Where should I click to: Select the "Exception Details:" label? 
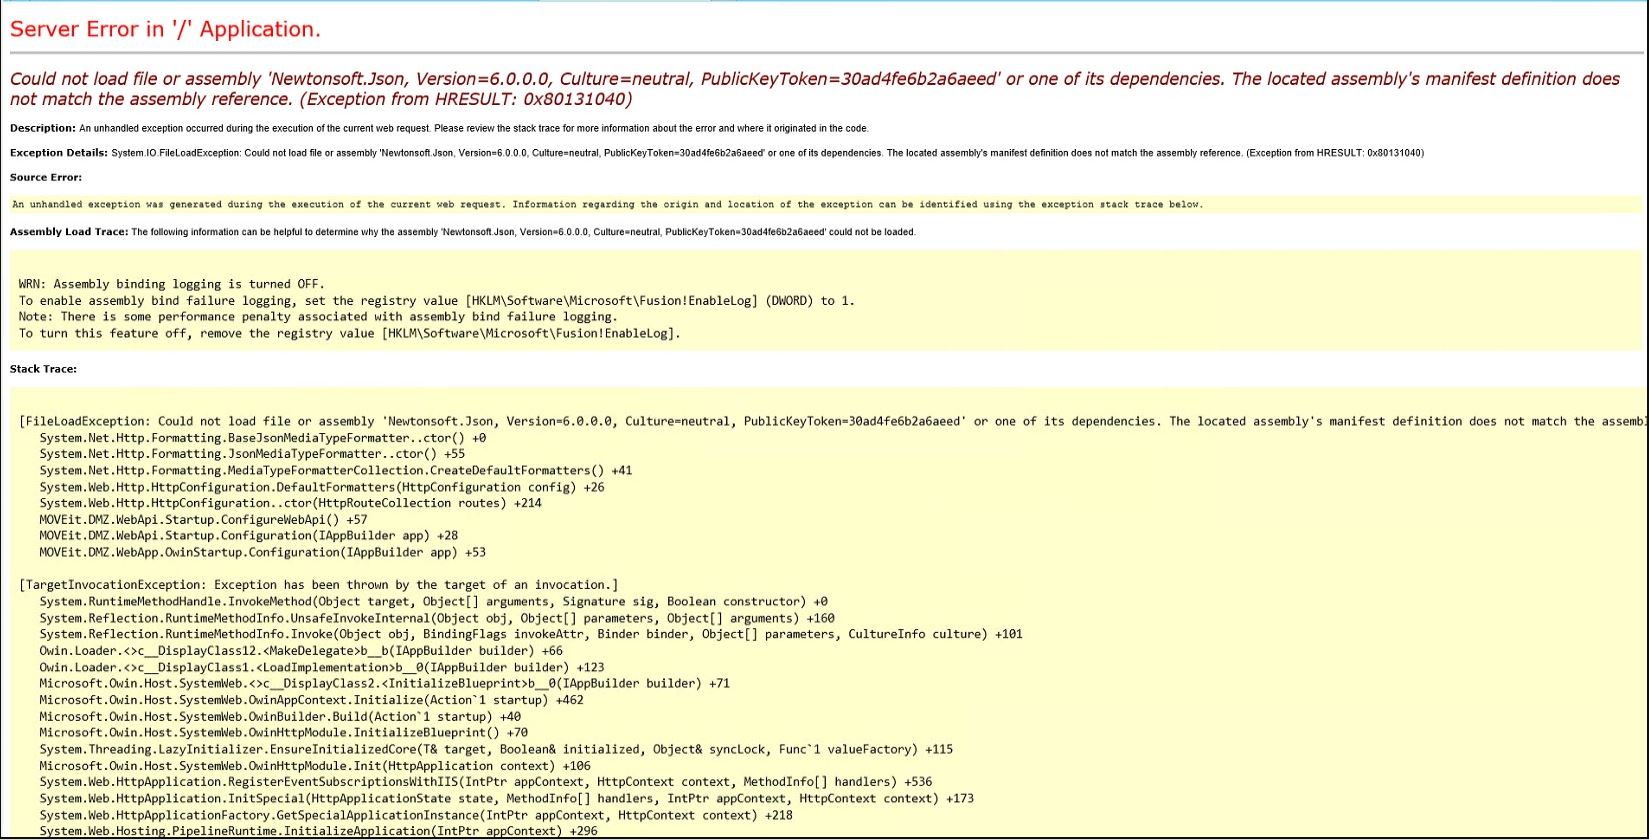click(59, 153)
